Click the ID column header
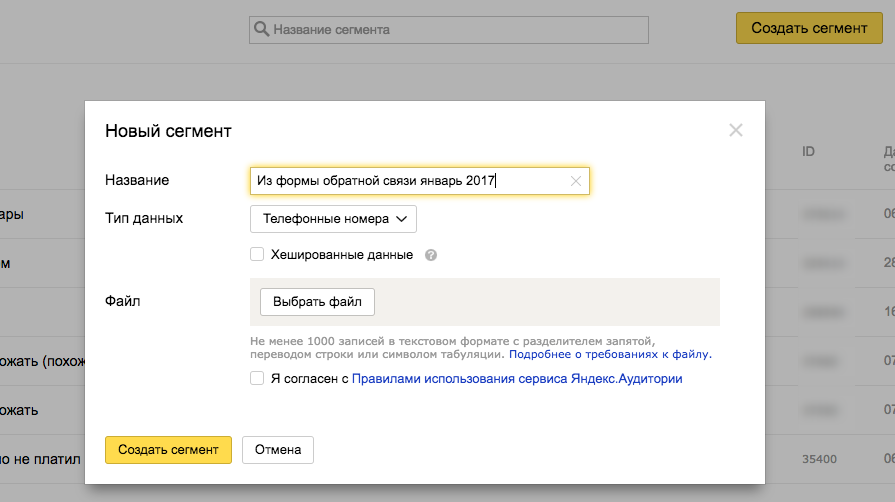This screenshot has height=502, width=895. click(x=809, y=152)
